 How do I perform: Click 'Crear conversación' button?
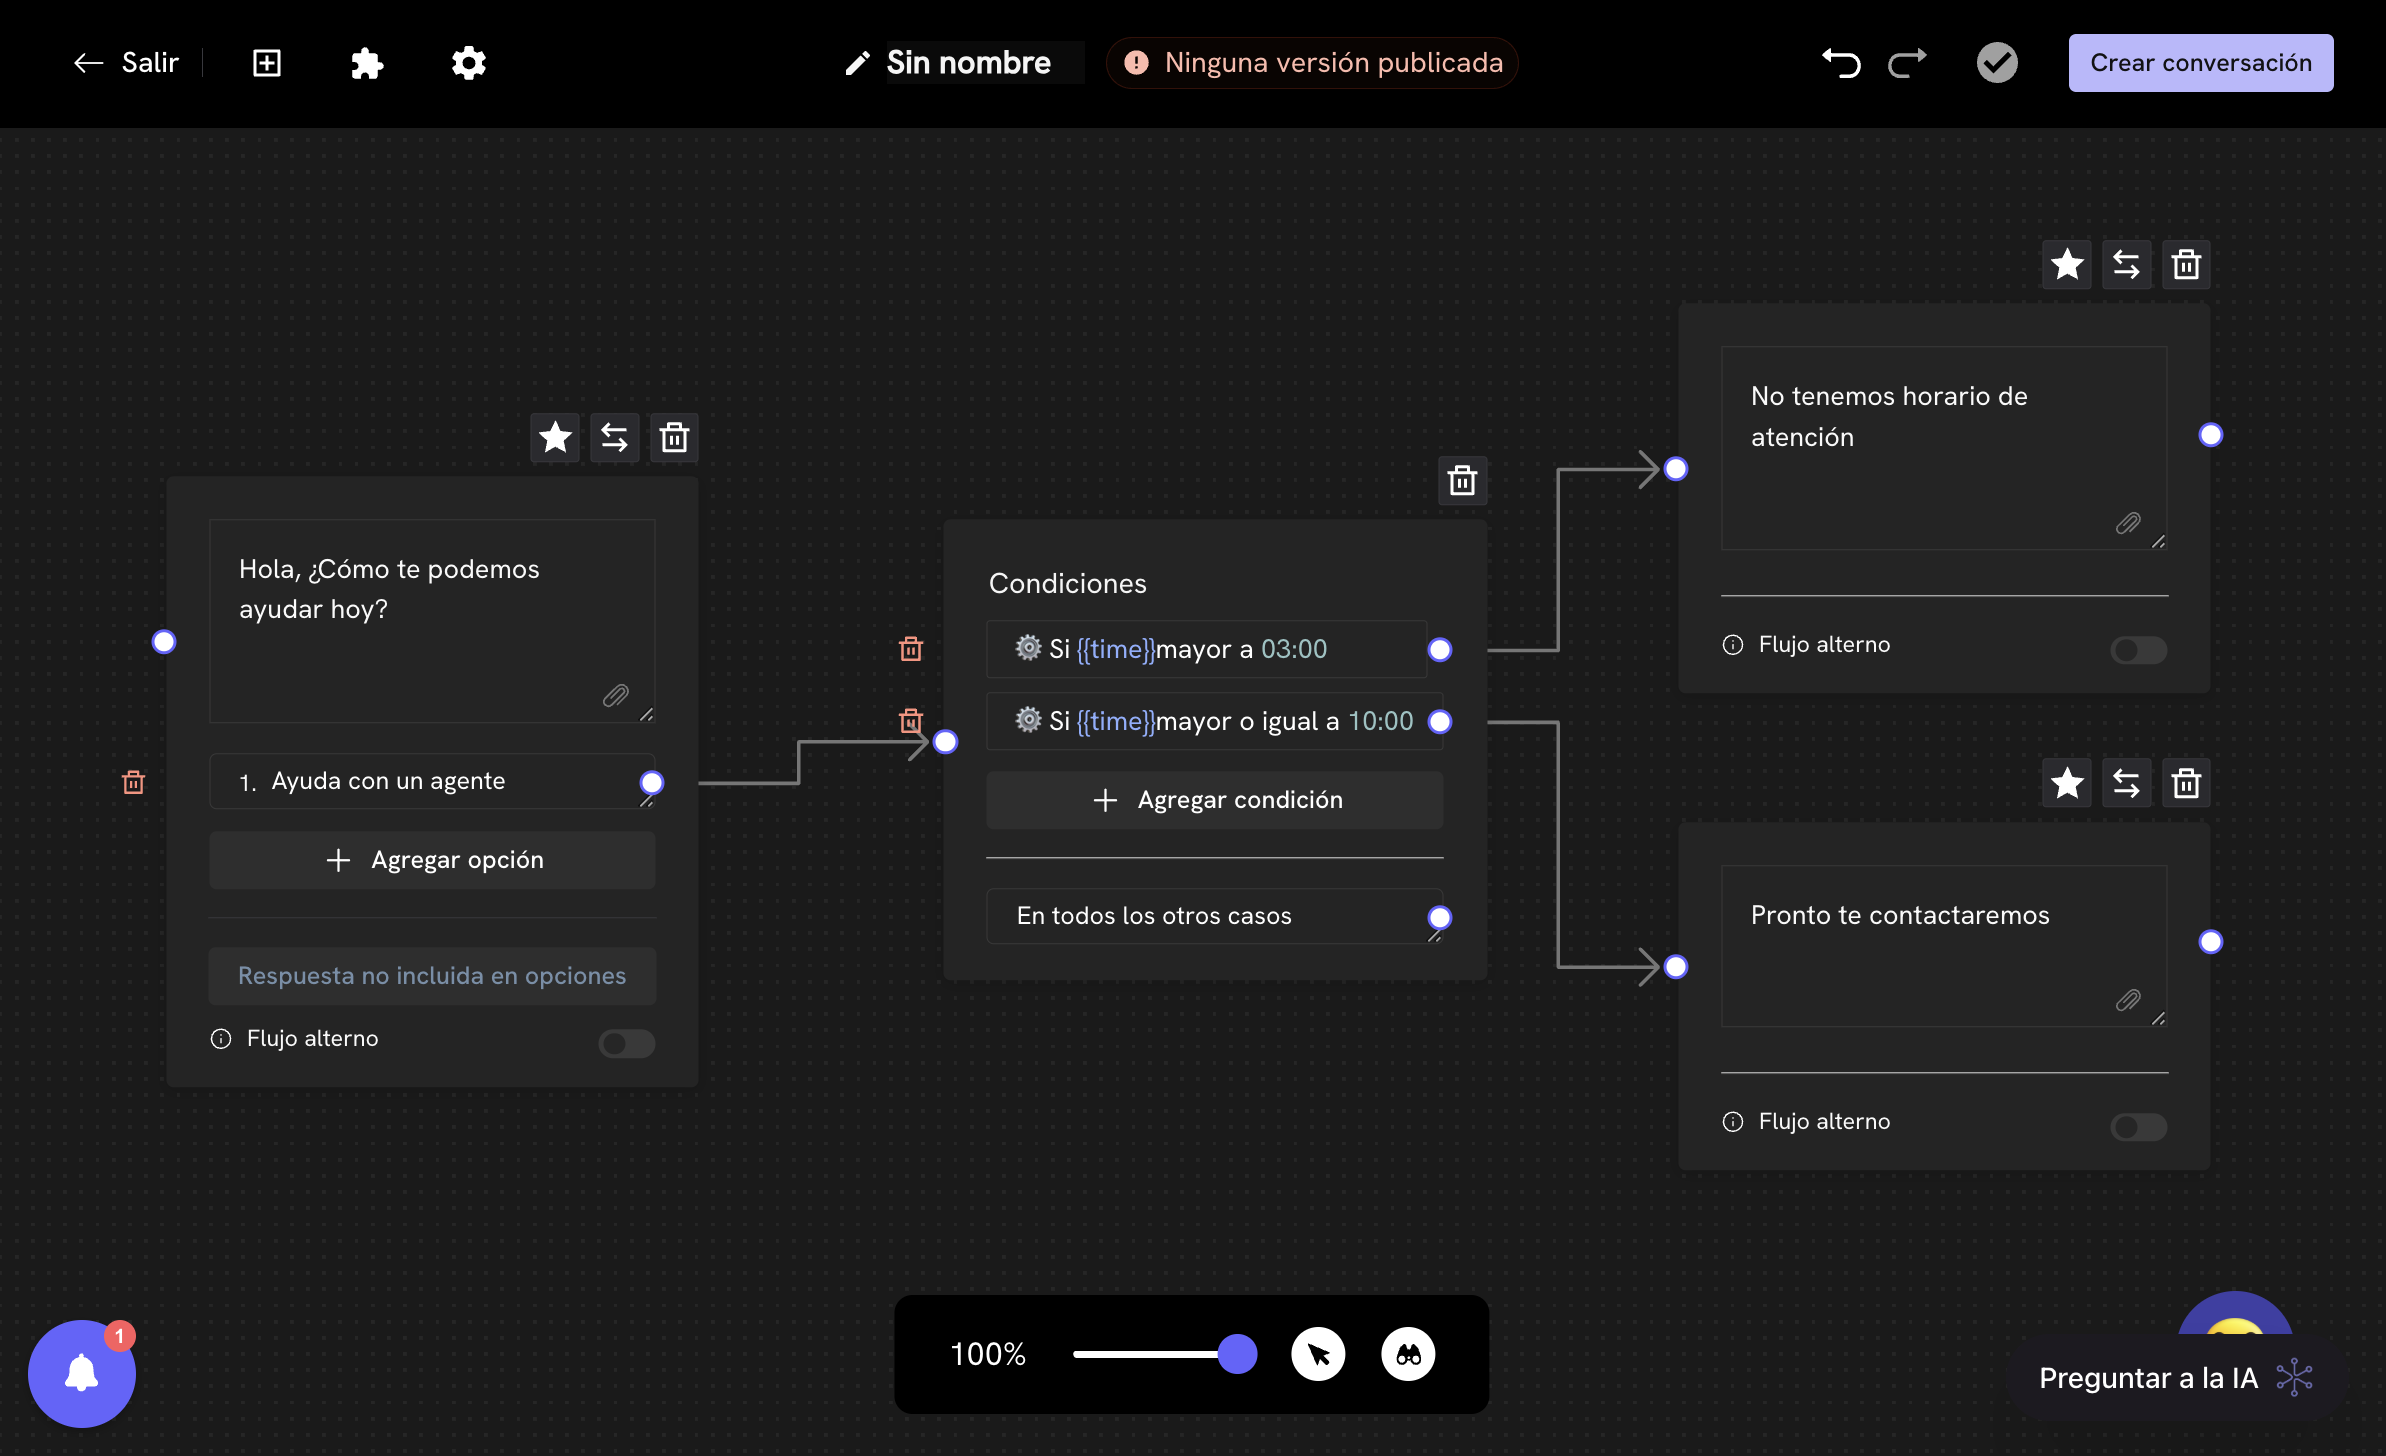[x=2200, y=63]
